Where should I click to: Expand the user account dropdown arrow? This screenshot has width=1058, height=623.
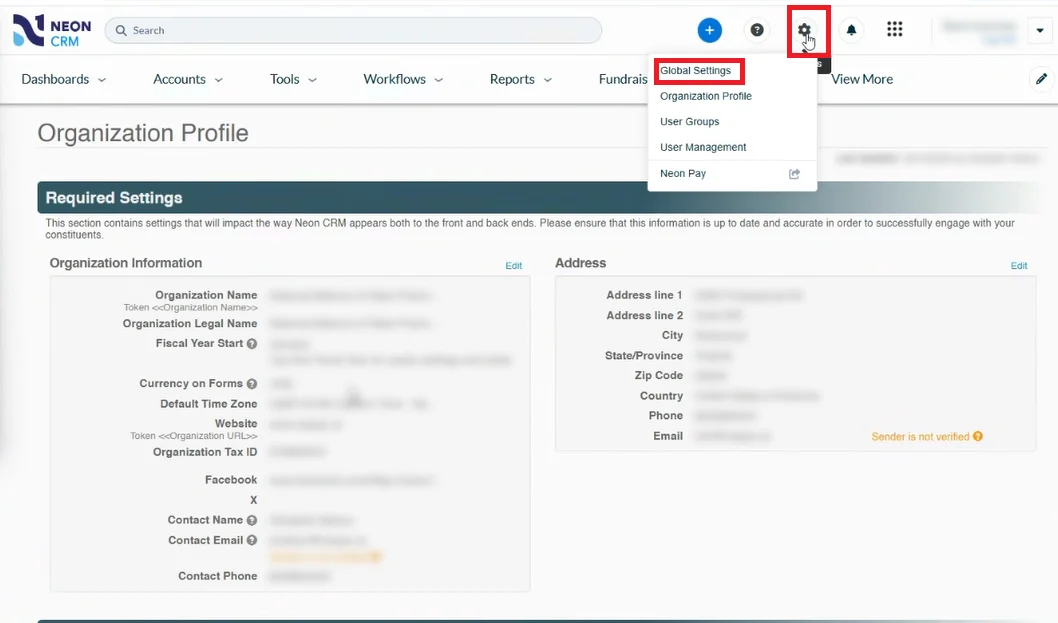pyautogui.click(x=1036, y=31)
